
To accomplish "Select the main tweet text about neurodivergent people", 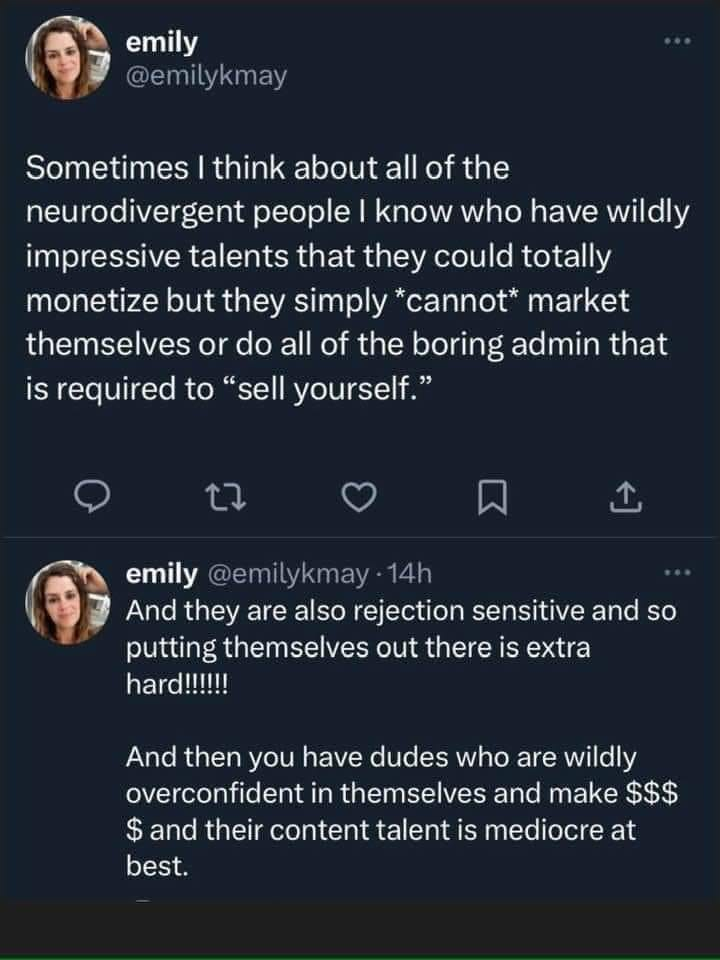I will pos(358,278).
